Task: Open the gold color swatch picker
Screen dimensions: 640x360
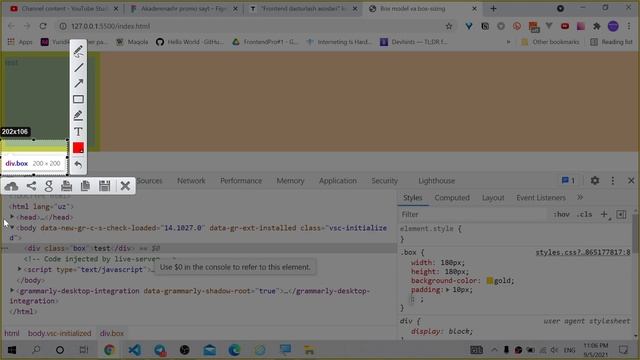Action: coord(489,281)
